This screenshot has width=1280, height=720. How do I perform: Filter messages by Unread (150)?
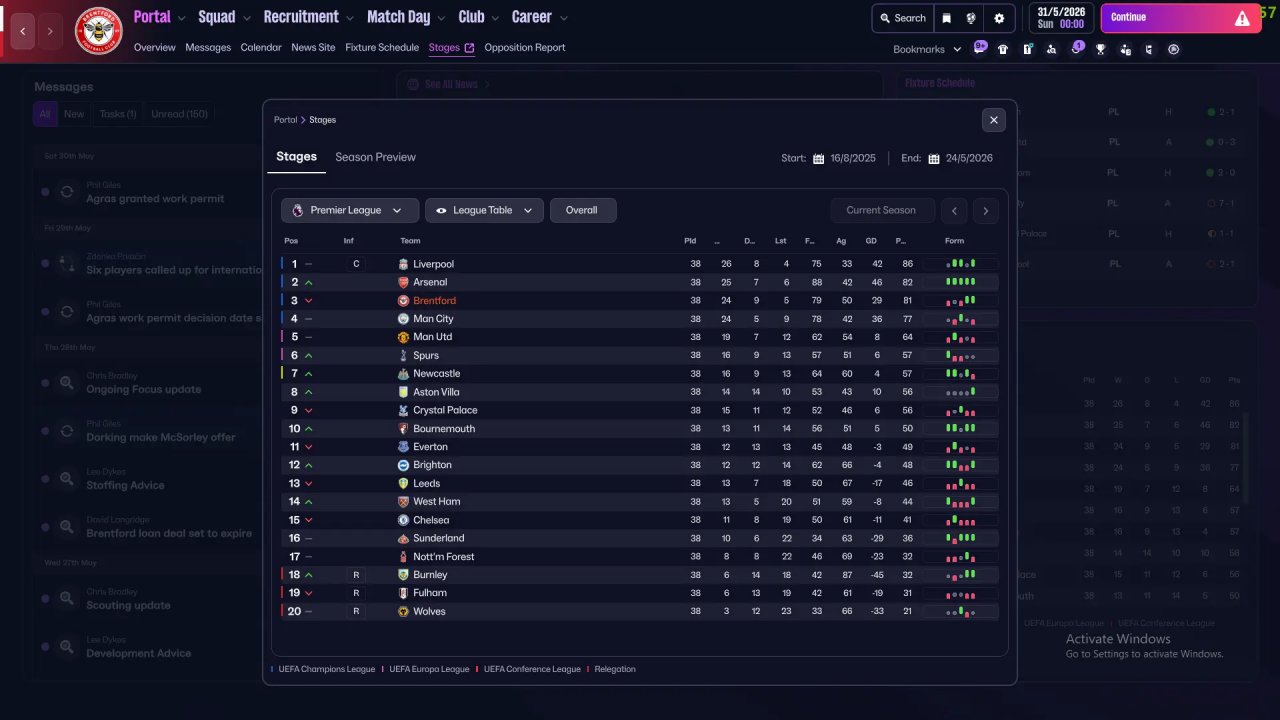[179, 114]
